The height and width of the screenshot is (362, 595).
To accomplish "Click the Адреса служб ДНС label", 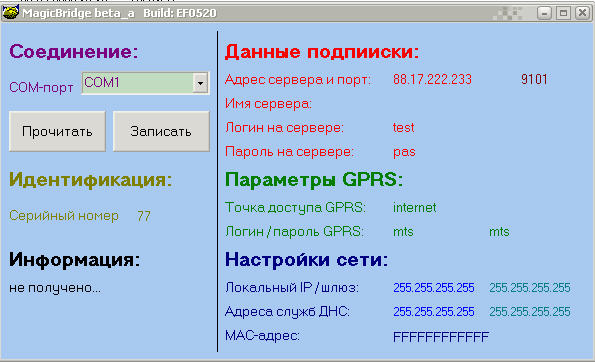I will point(287,312).
